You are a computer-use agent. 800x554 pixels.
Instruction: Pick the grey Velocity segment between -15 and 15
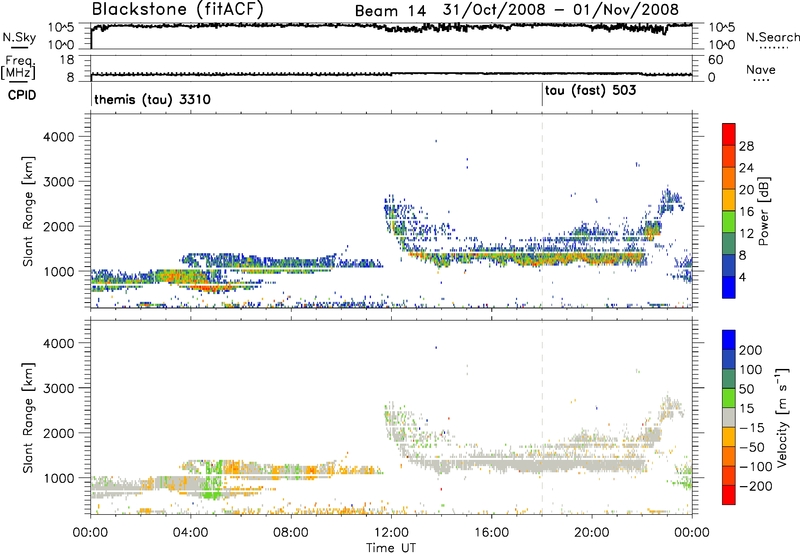pyautogui.click(x=729, y=417)
